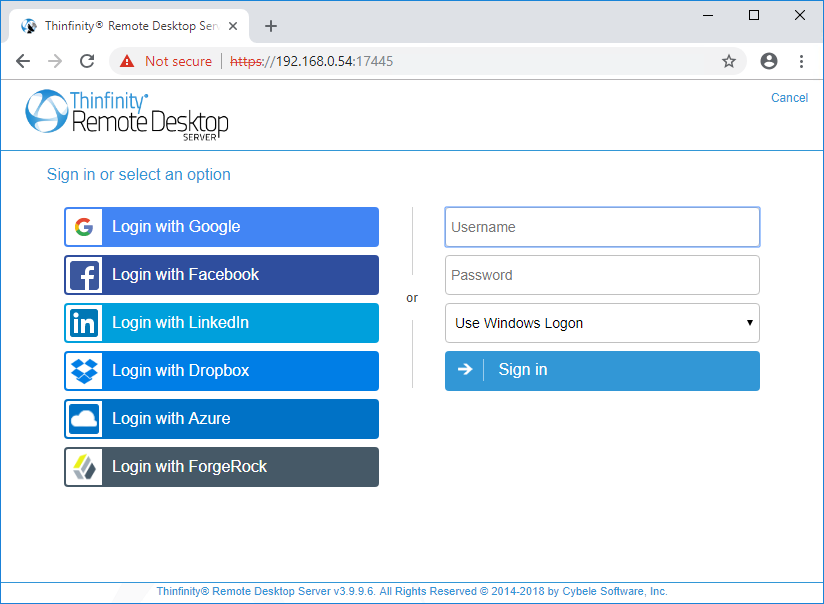This screenshot has width=824, height=604.
Task: Login with Dropbox
Action: [x=221, y=371]
